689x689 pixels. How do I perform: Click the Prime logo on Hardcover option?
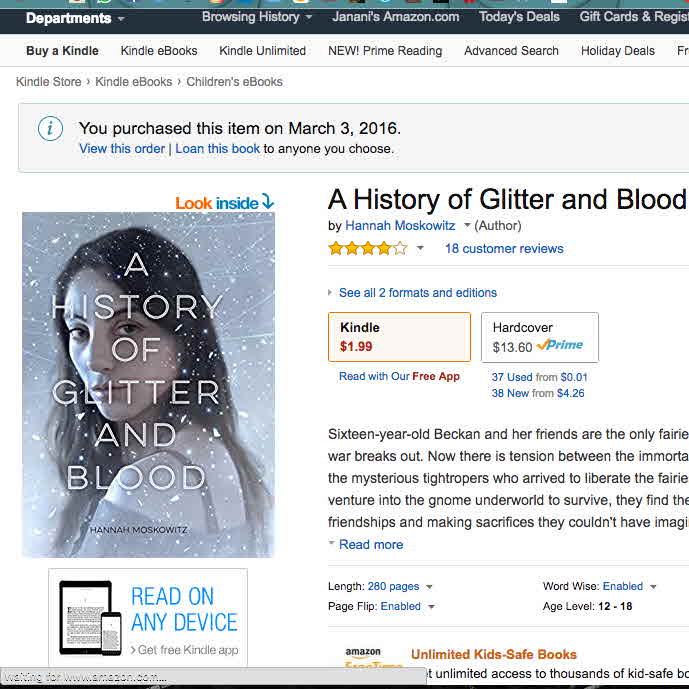coord(560,346)
